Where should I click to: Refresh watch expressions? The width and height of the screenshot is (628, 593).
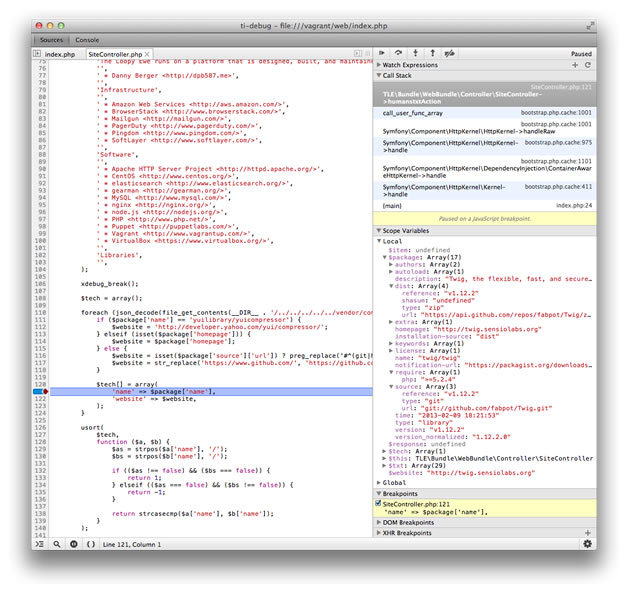pyautogui.click(x=588, y=64)
